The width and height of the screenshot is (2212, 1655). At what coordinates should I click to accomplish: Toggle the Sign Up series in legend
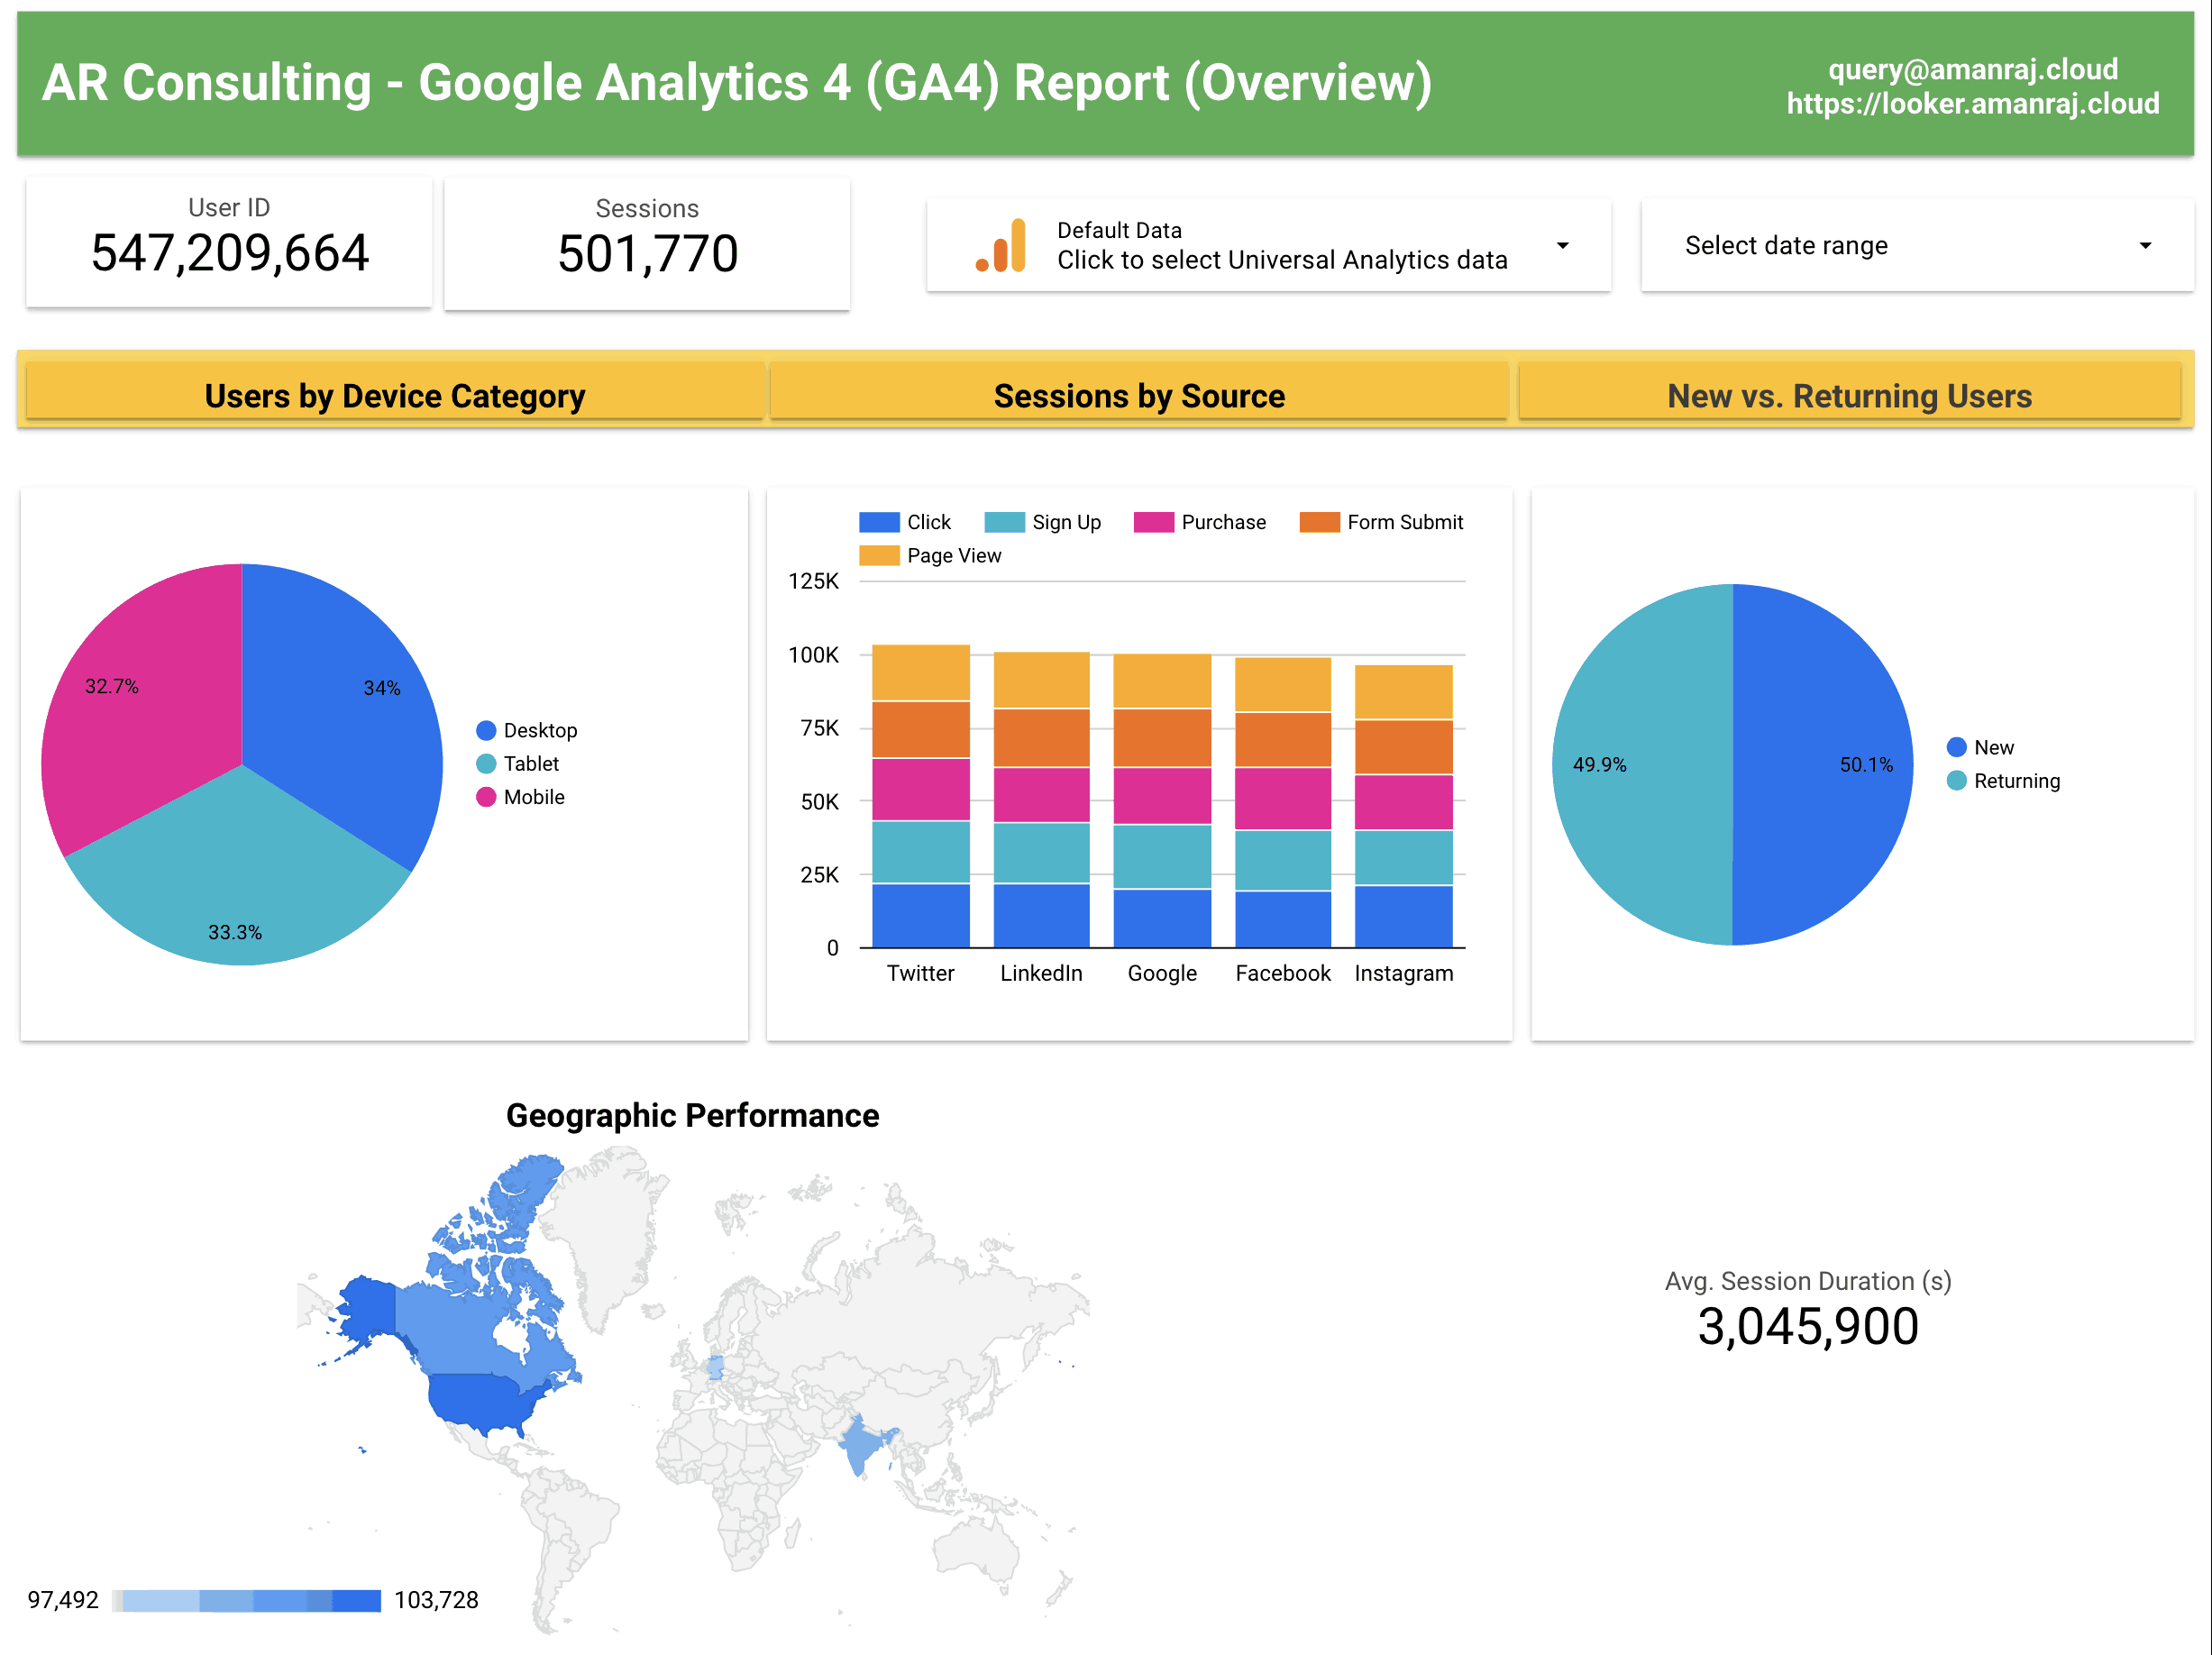1003,521
